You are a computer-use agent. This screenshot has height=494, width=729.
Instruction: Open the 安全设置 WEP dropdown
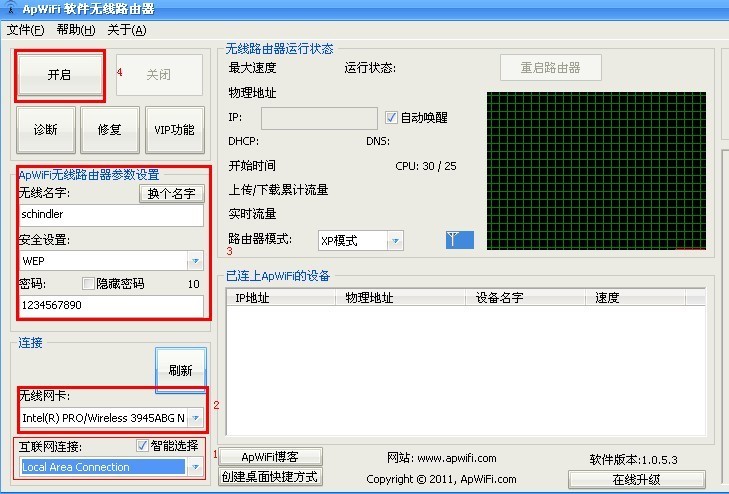click(x=195, y=261)
